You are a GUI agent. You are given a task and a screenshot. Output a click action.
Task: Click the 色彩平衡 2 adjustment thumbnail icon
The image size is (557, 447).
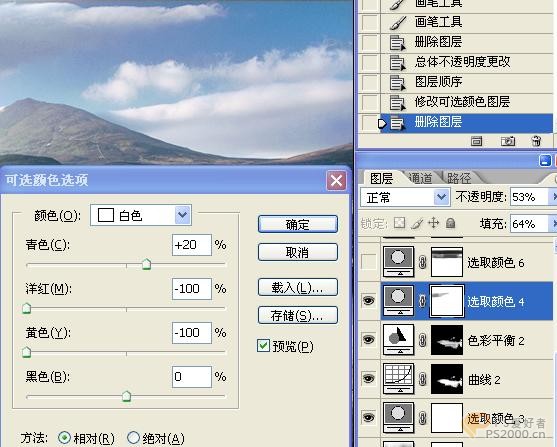[399, 340]
